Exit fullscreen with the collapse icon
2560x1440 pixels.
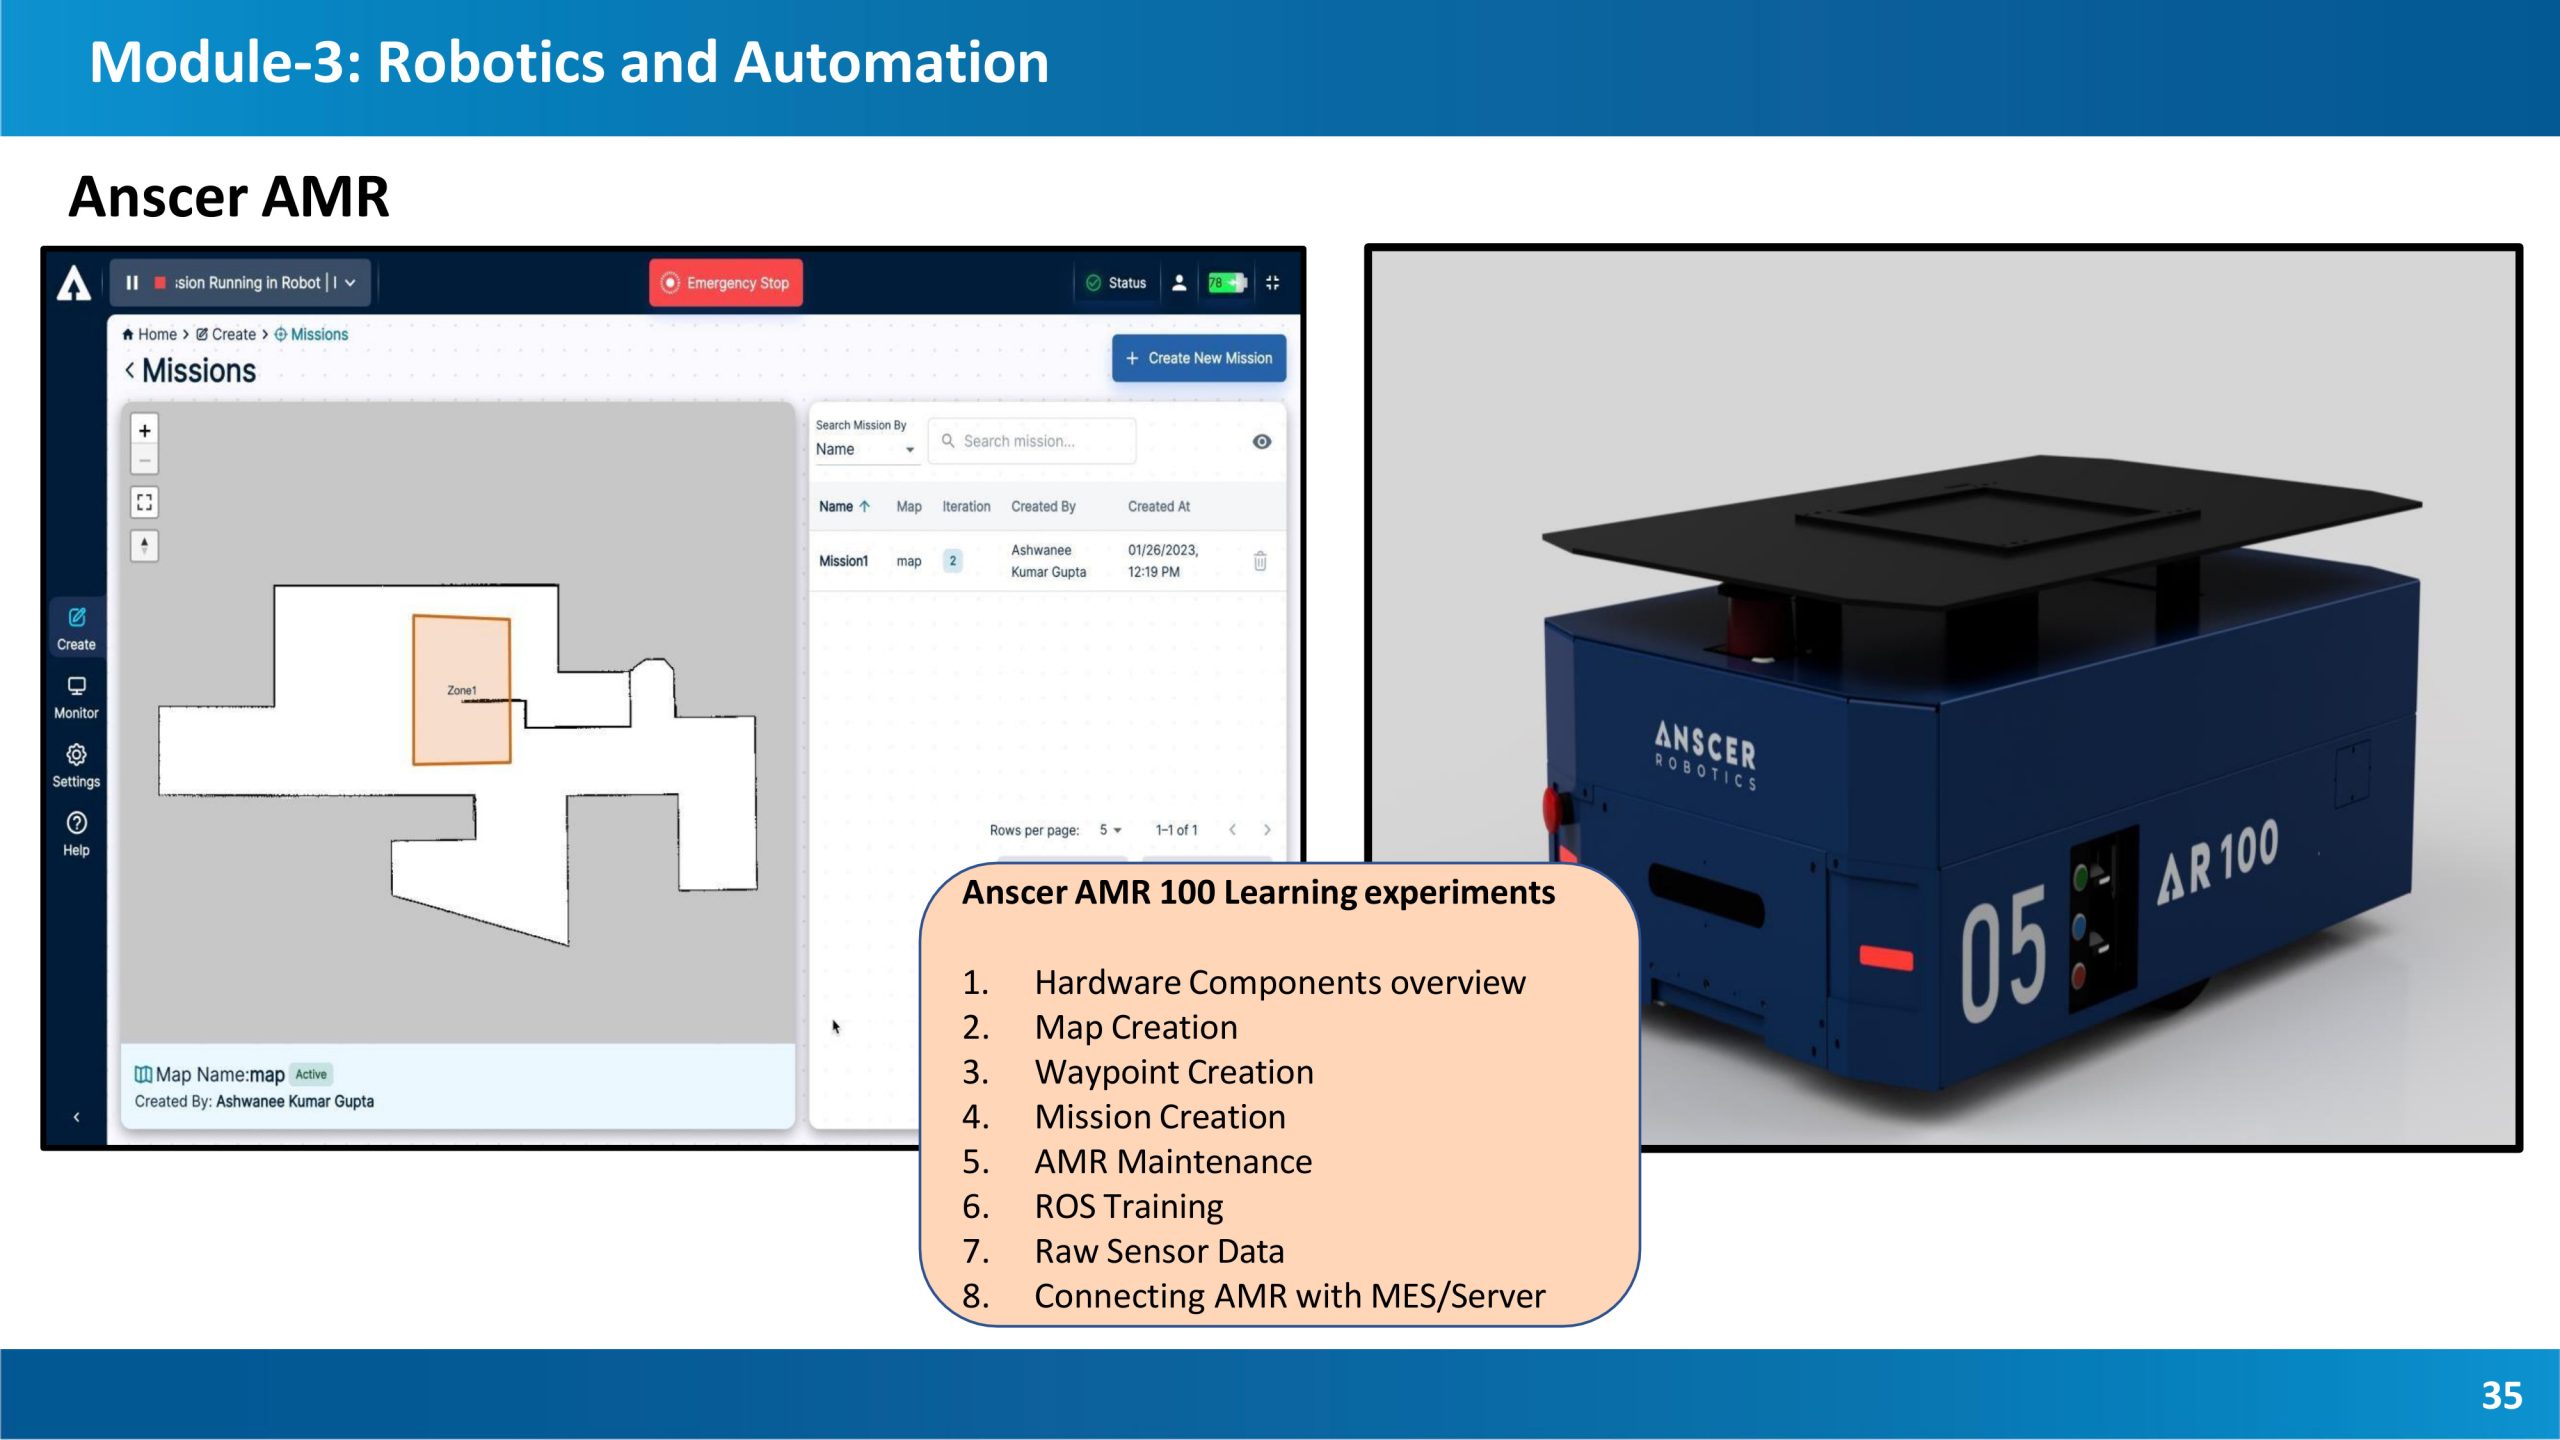pos(1272,283)
